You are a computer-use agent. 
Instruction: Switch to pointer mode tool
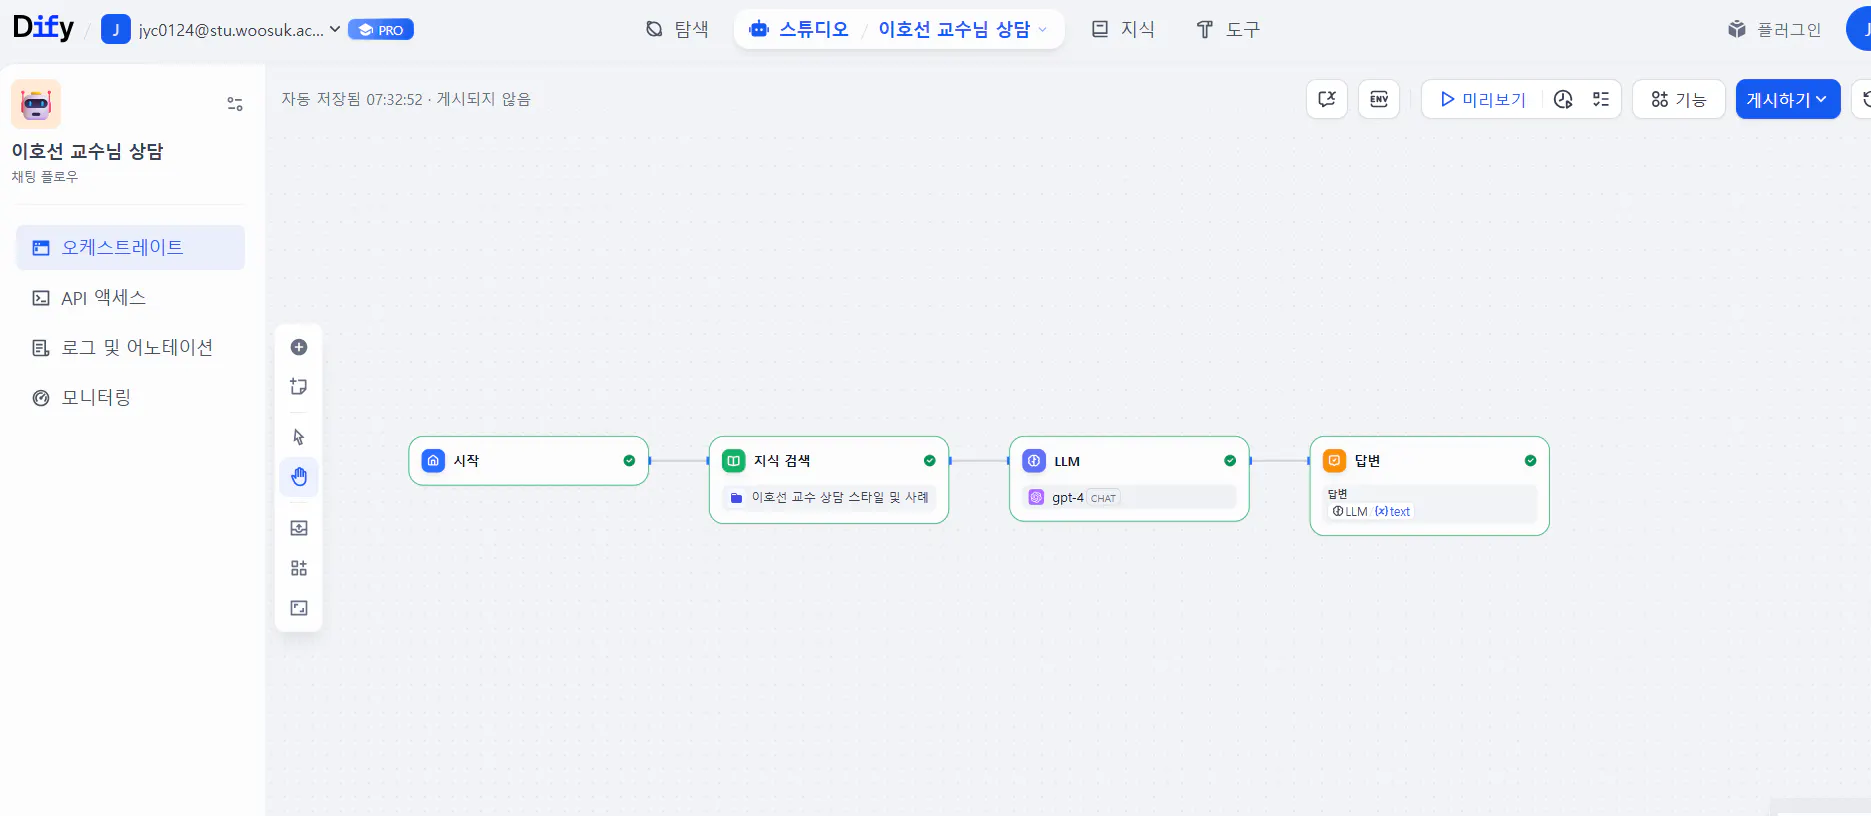pos(299,437)
